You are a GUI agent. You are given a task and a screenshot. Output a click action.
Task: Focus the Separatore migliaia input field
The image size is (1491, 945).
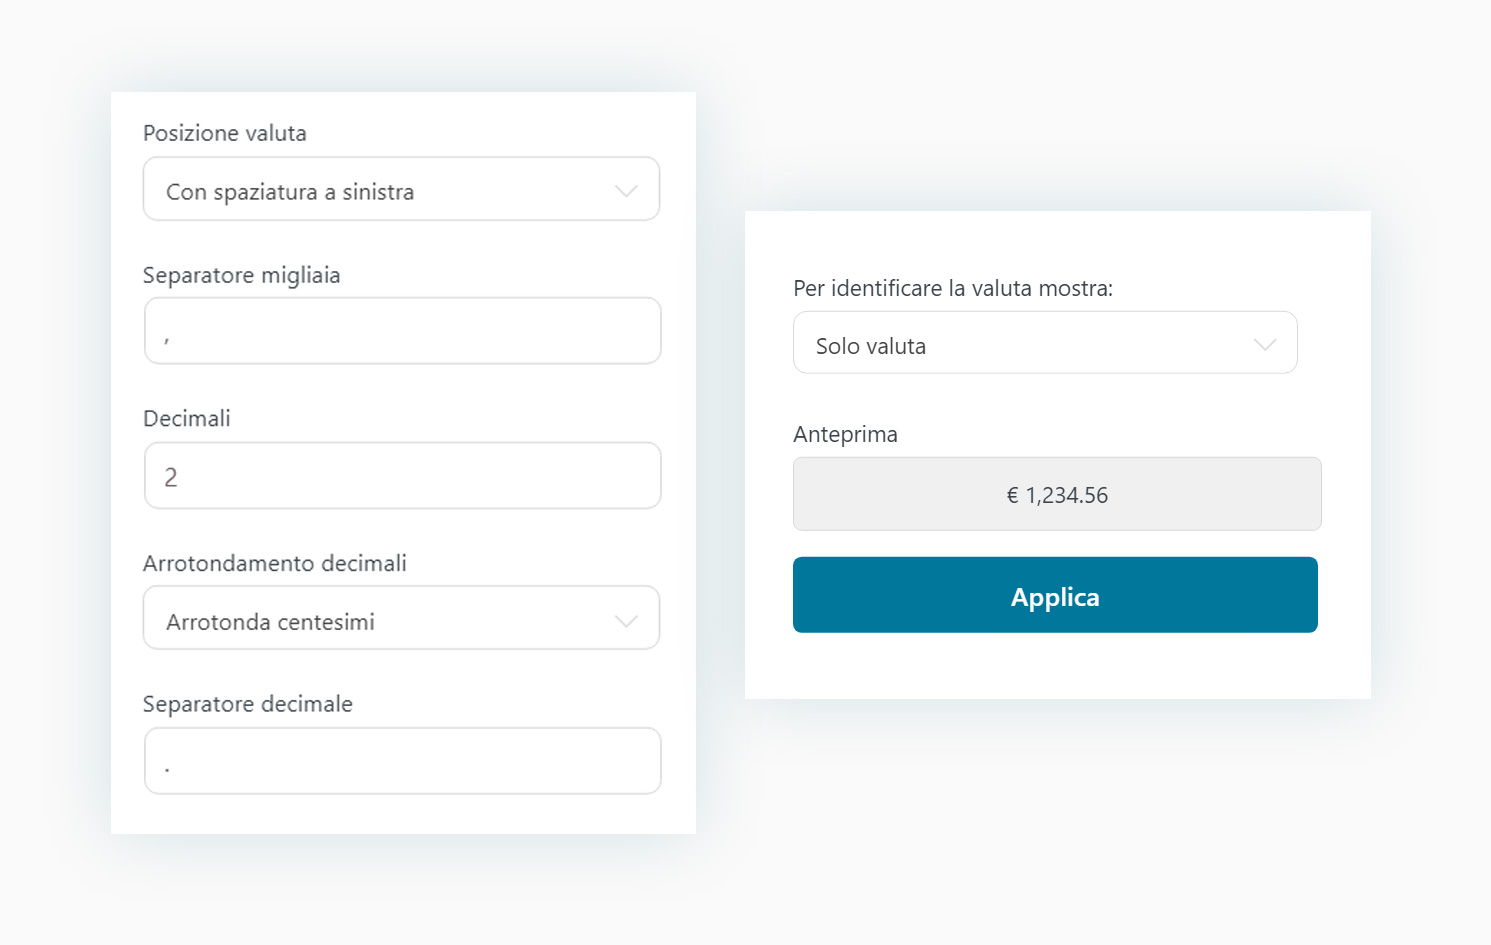[x=402, y=331]
